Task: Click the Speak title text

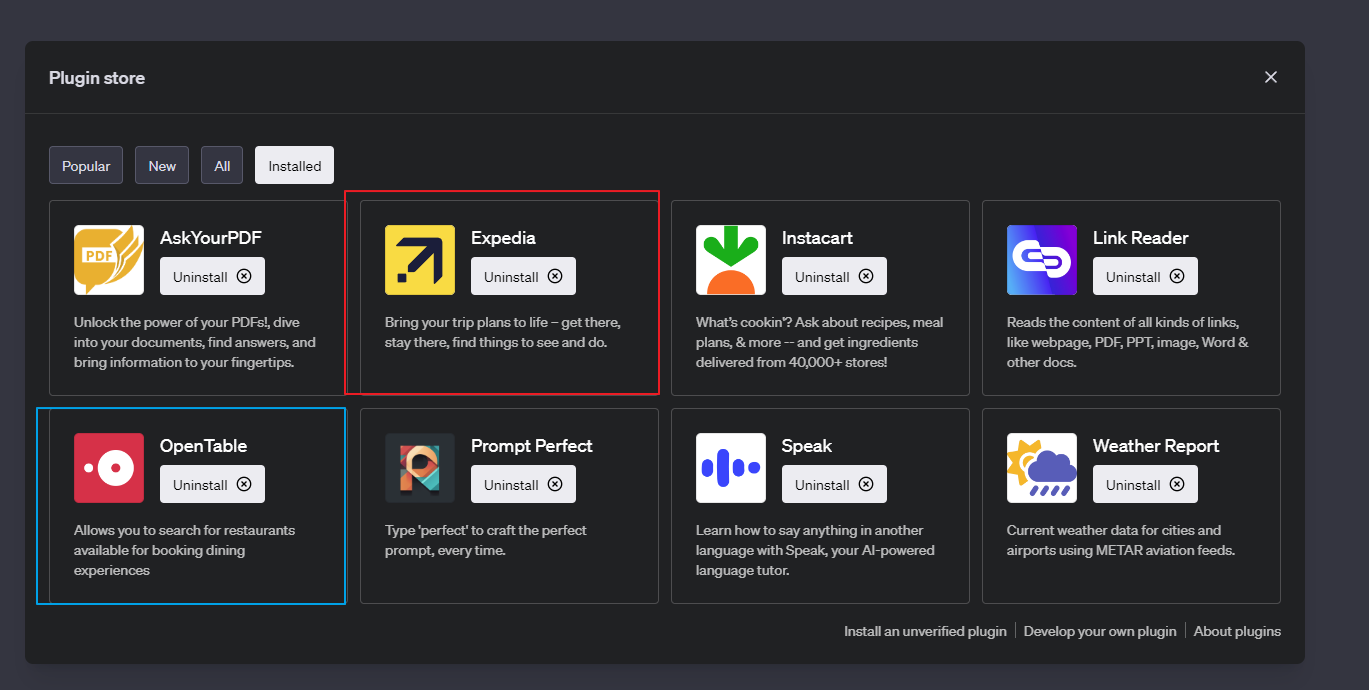Action: (x=807, y=446)
